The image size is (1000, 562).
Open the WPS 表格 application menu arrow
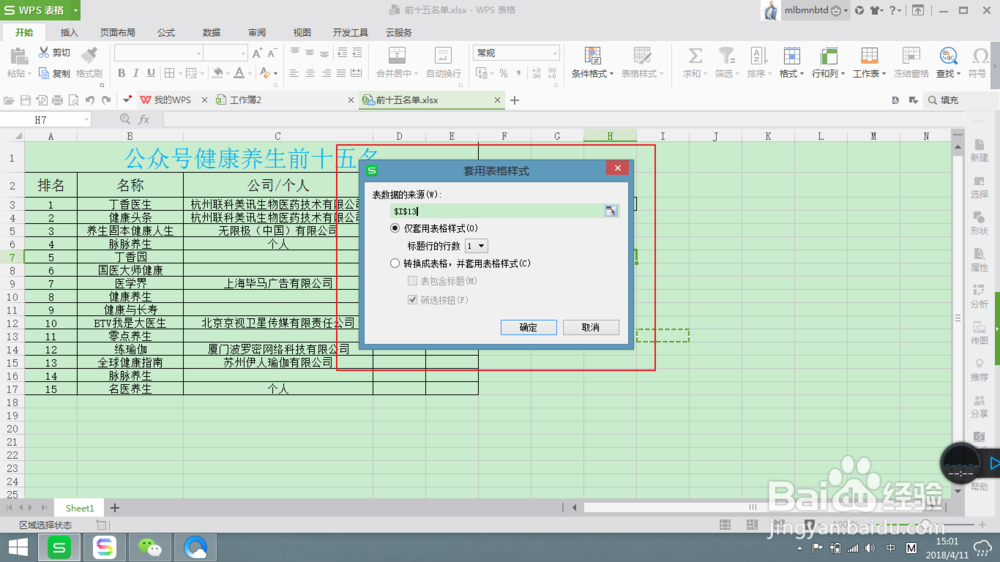(75, 10)
